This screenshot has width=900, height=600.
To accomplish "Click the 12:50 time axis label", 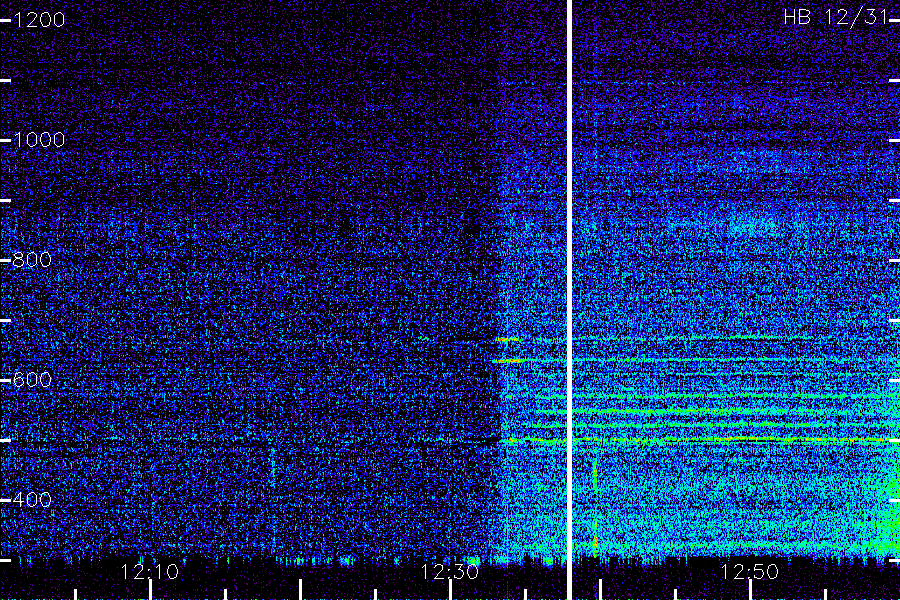I will (749, 572).
